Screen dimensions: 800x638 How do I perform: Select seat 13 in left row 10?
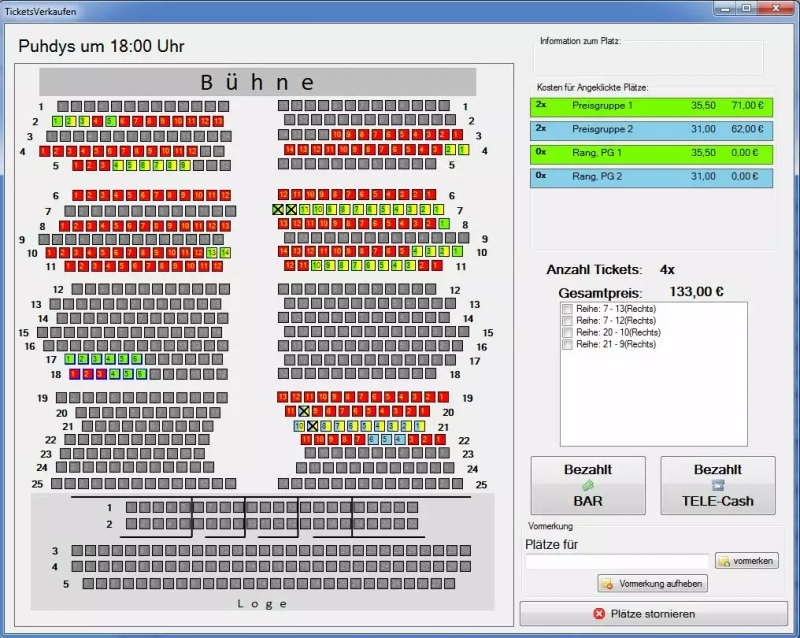(212, 253)
